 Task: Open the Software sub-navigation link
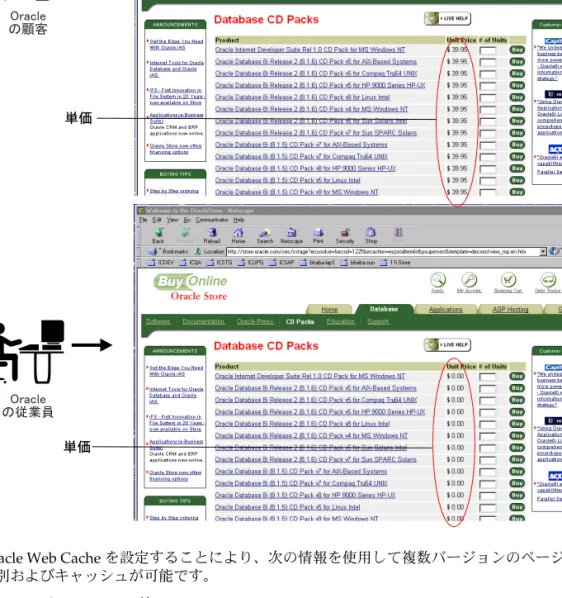coord(158,322)
